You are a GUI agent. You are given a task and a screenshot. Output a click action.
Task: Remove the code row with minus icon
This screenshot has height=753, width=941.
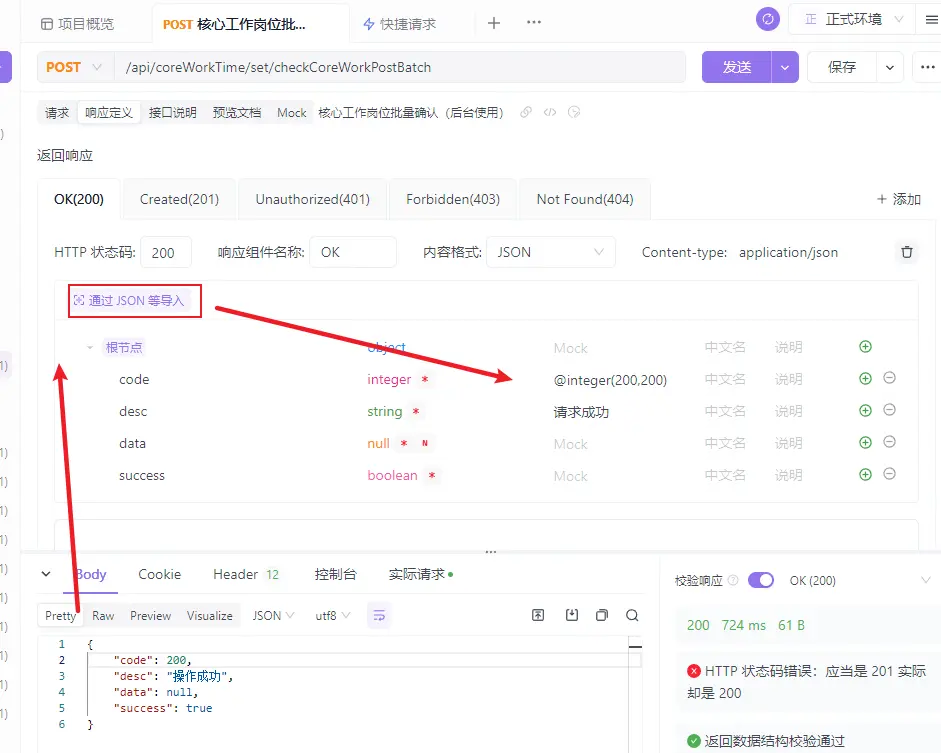889,377
